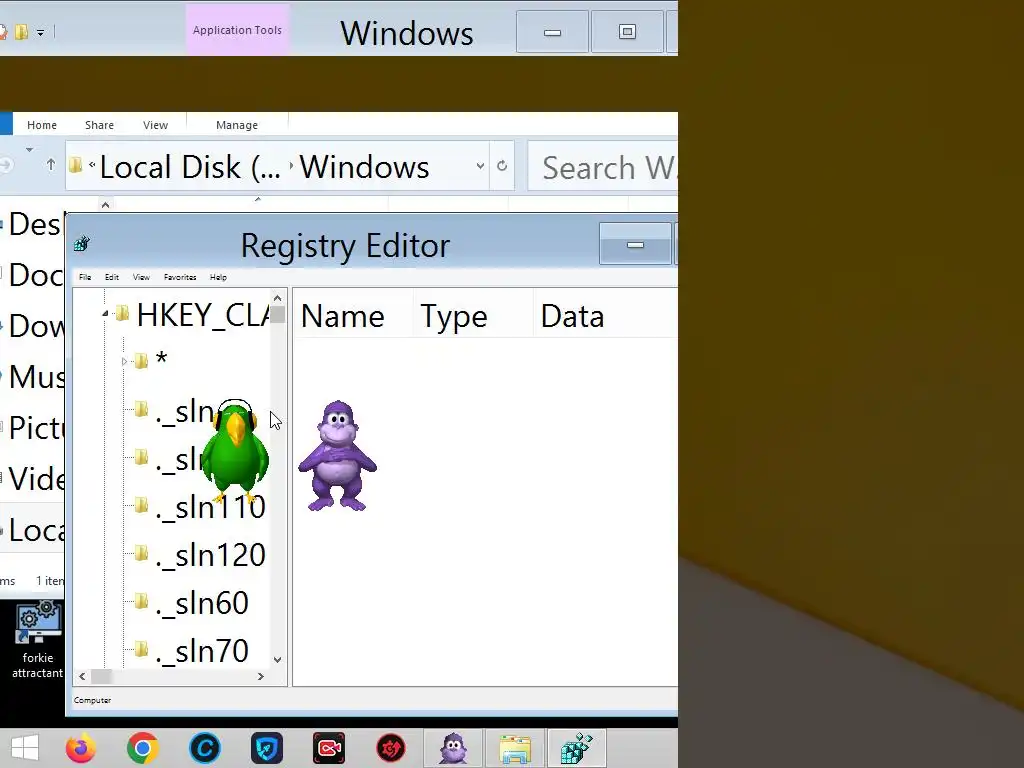Click the Application Tools tab header
Viewport: 1024px width, 768px height.
coord(237,30)
